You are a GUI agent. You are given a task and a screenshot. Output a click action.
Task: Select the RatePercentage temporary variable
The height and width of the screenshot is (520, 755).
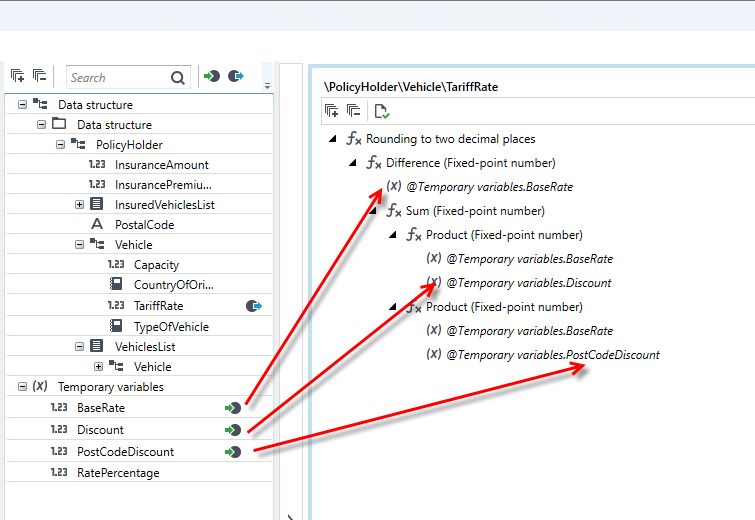[x=118, y=473]
